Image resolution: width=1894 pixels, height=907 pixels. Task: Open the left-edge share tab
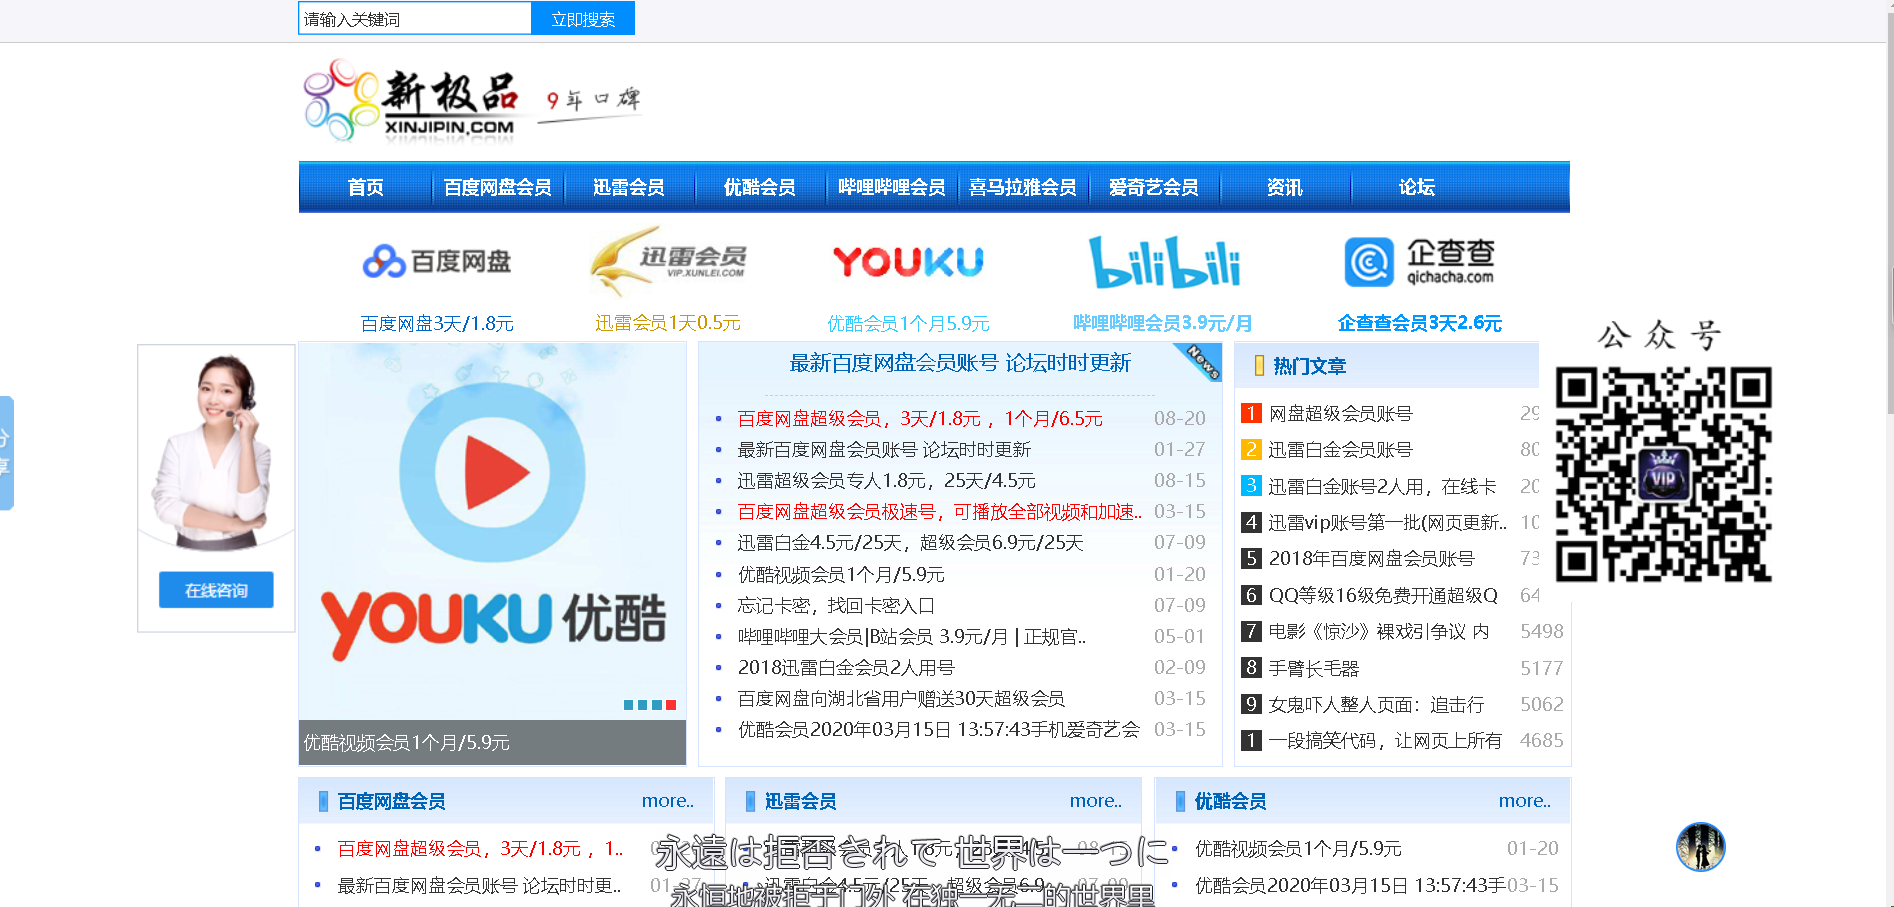(x=6, y=453)
